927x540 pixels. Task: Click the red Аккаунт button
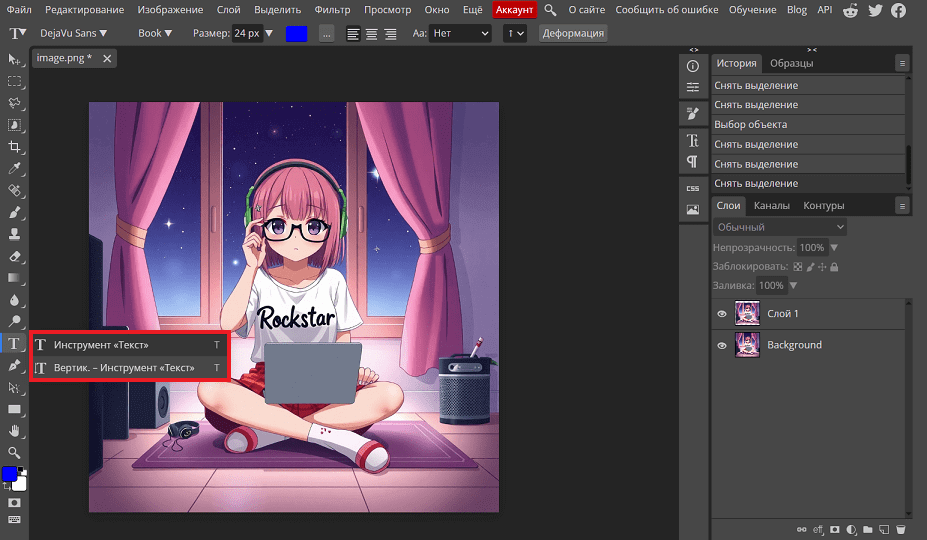tap(515, 9)
